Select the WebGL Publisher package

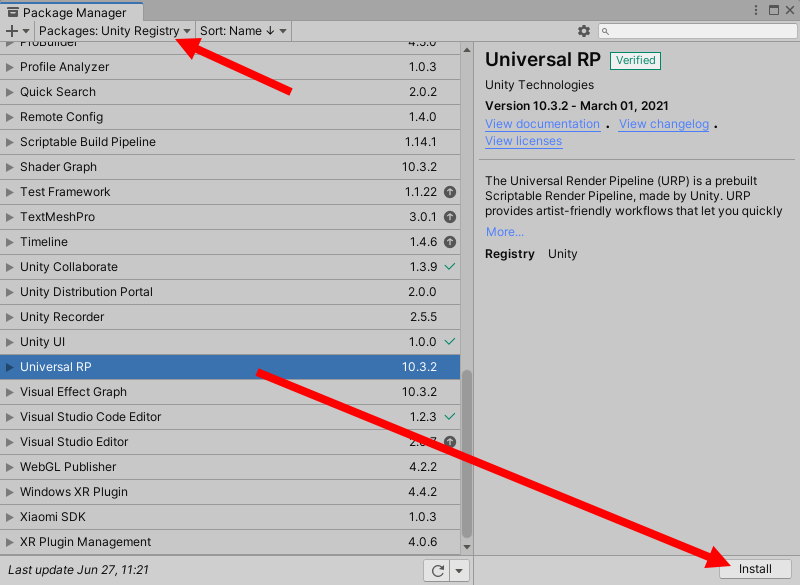(x=230, y=467)
